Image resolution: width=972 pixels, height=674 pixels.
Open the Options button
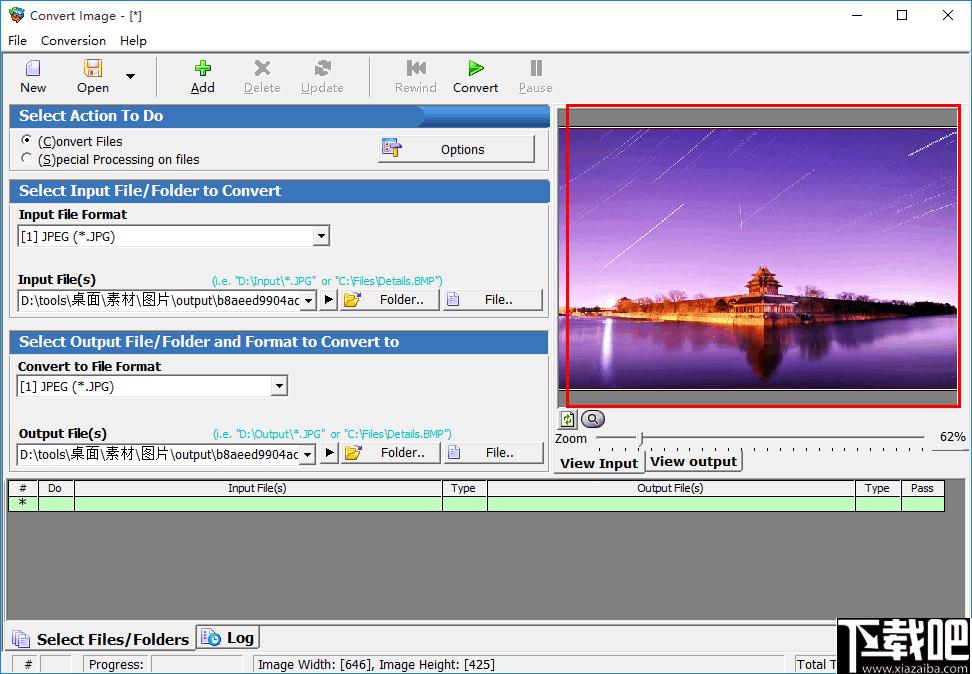(456, 149)
